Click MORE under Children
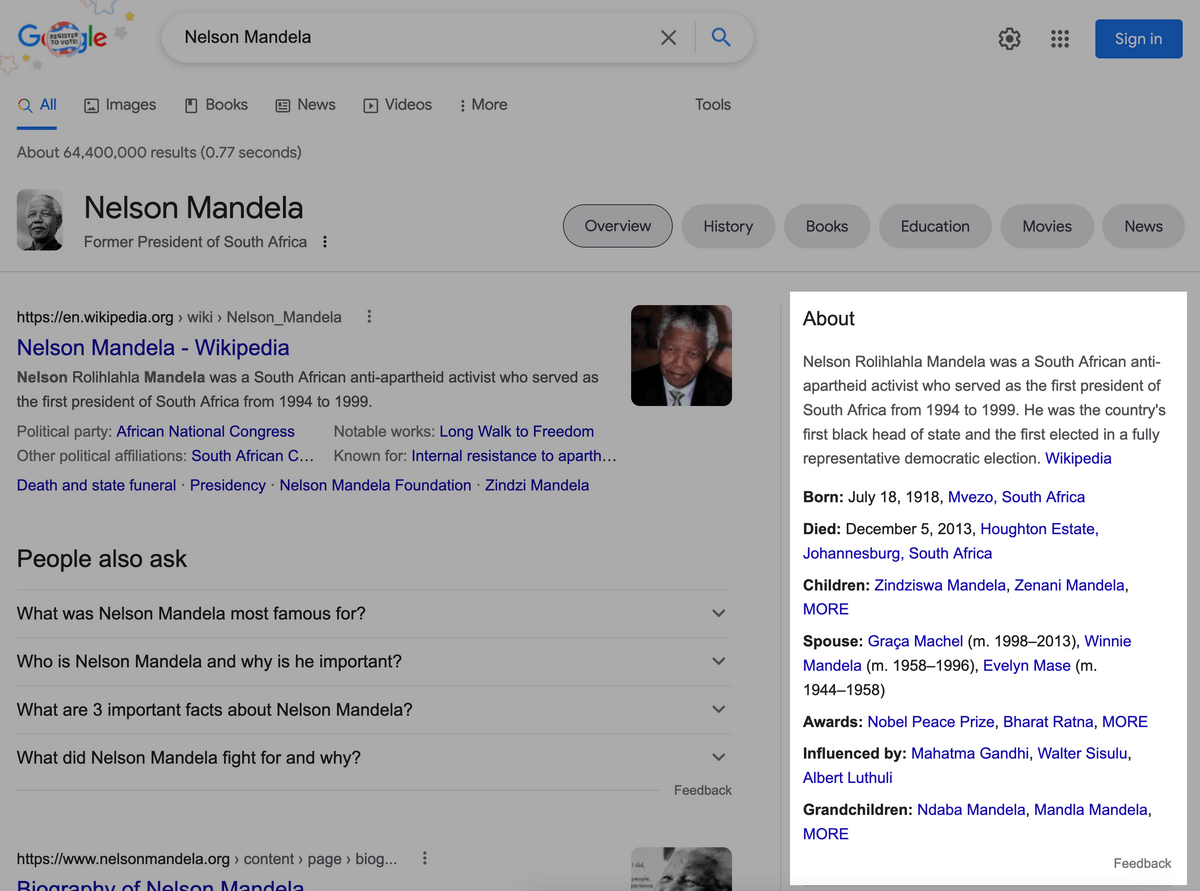This screenshot has height=891, width=1200. point(826,609)
